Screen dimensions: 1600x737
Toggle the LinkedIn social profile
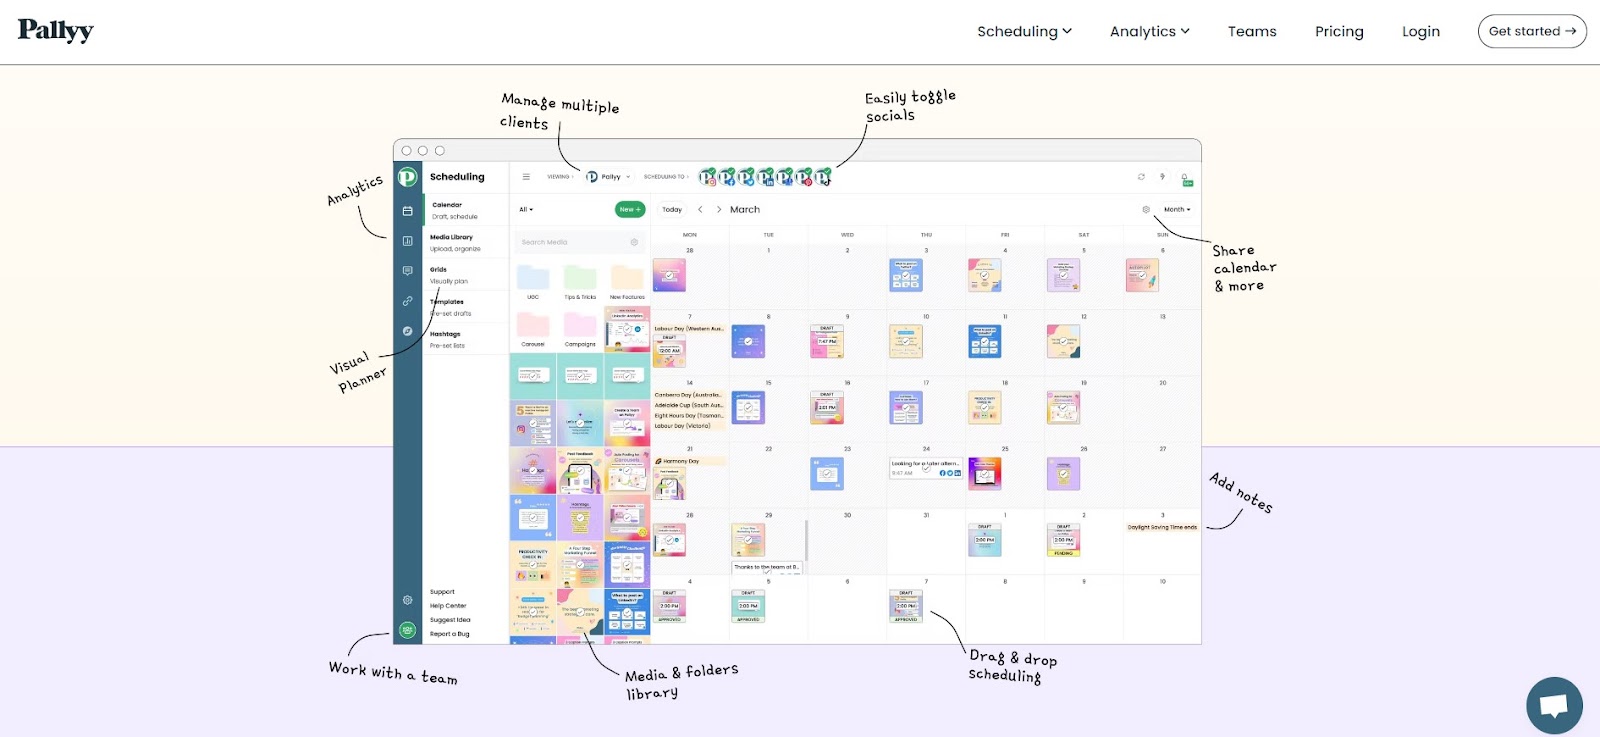765,177
